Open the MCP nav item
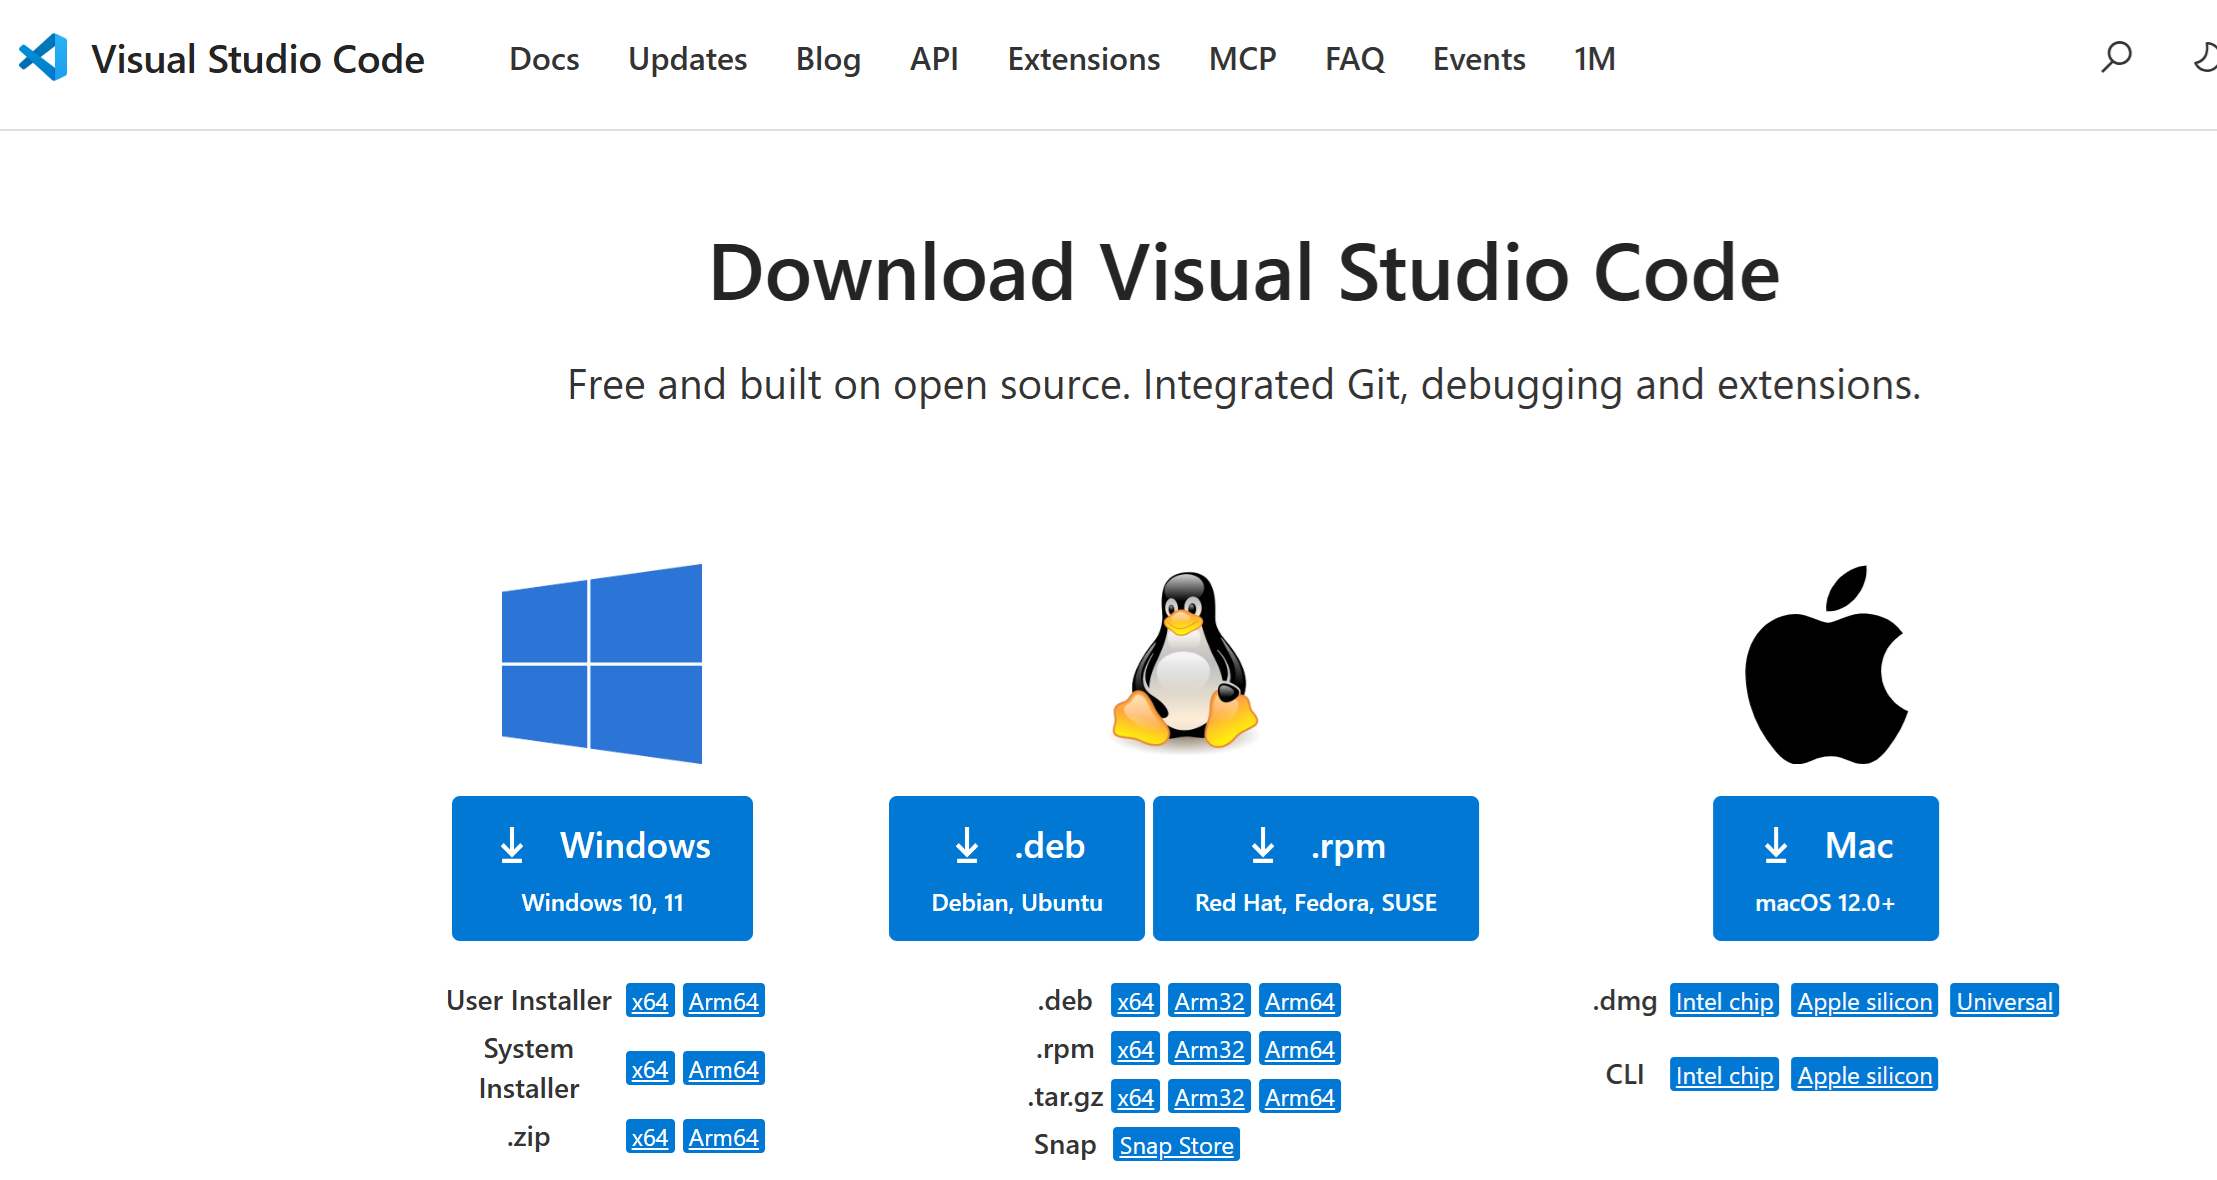 coord(1243,59)
